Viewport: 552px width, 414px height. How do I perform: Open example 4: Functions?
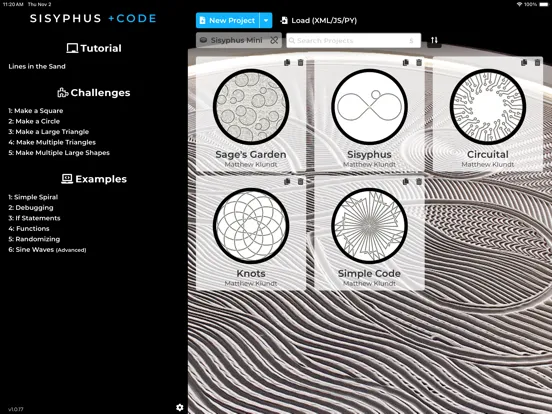click(x=29, y=229)
